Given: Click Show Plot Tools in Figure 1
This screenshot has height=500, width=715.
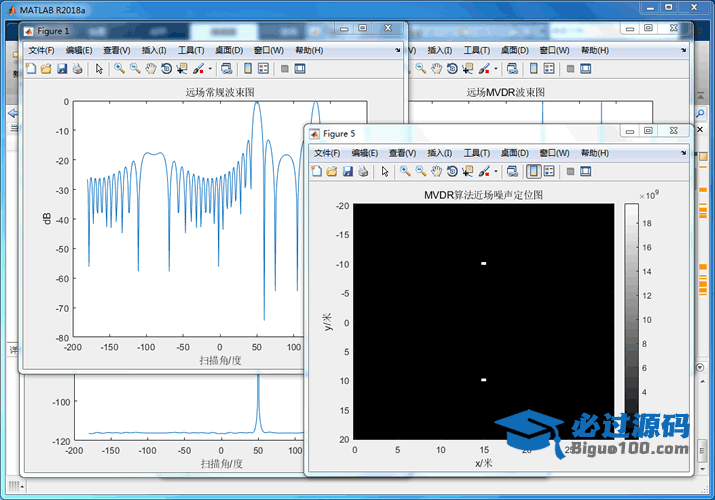Looking at the screenshot, I should (300, 69).
